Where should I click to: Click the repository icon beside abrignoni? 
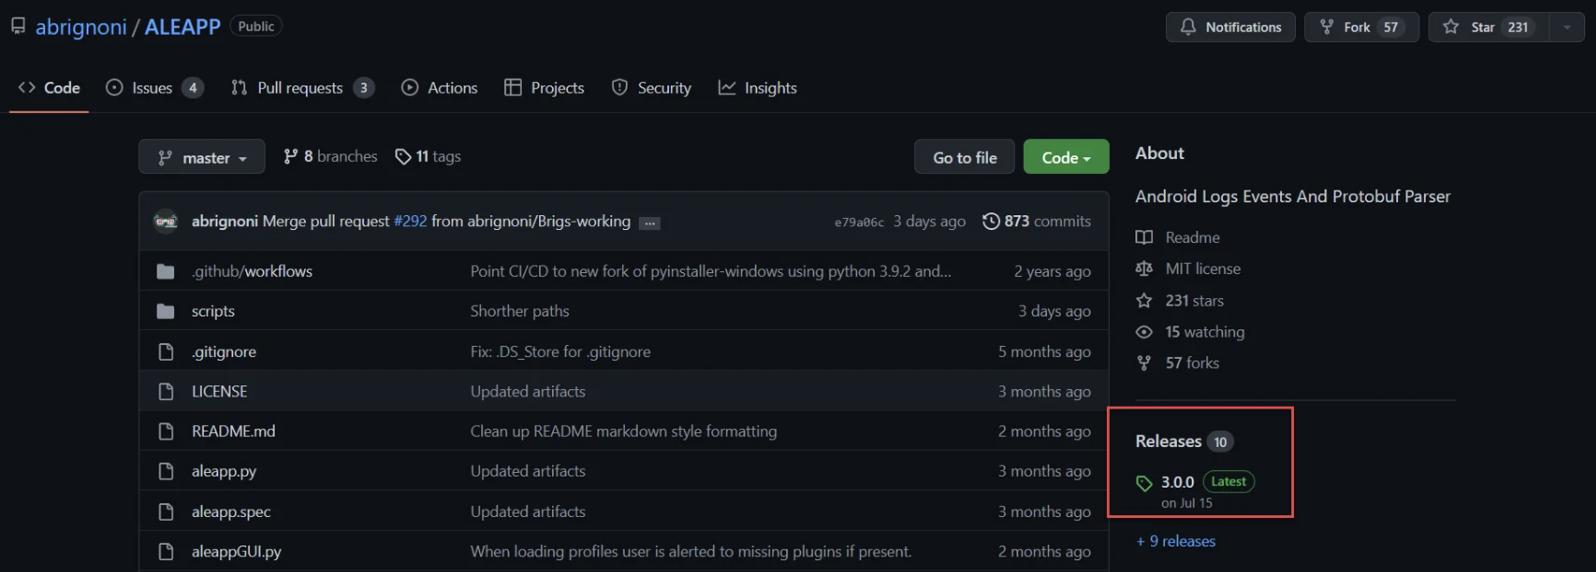(18, 26)
